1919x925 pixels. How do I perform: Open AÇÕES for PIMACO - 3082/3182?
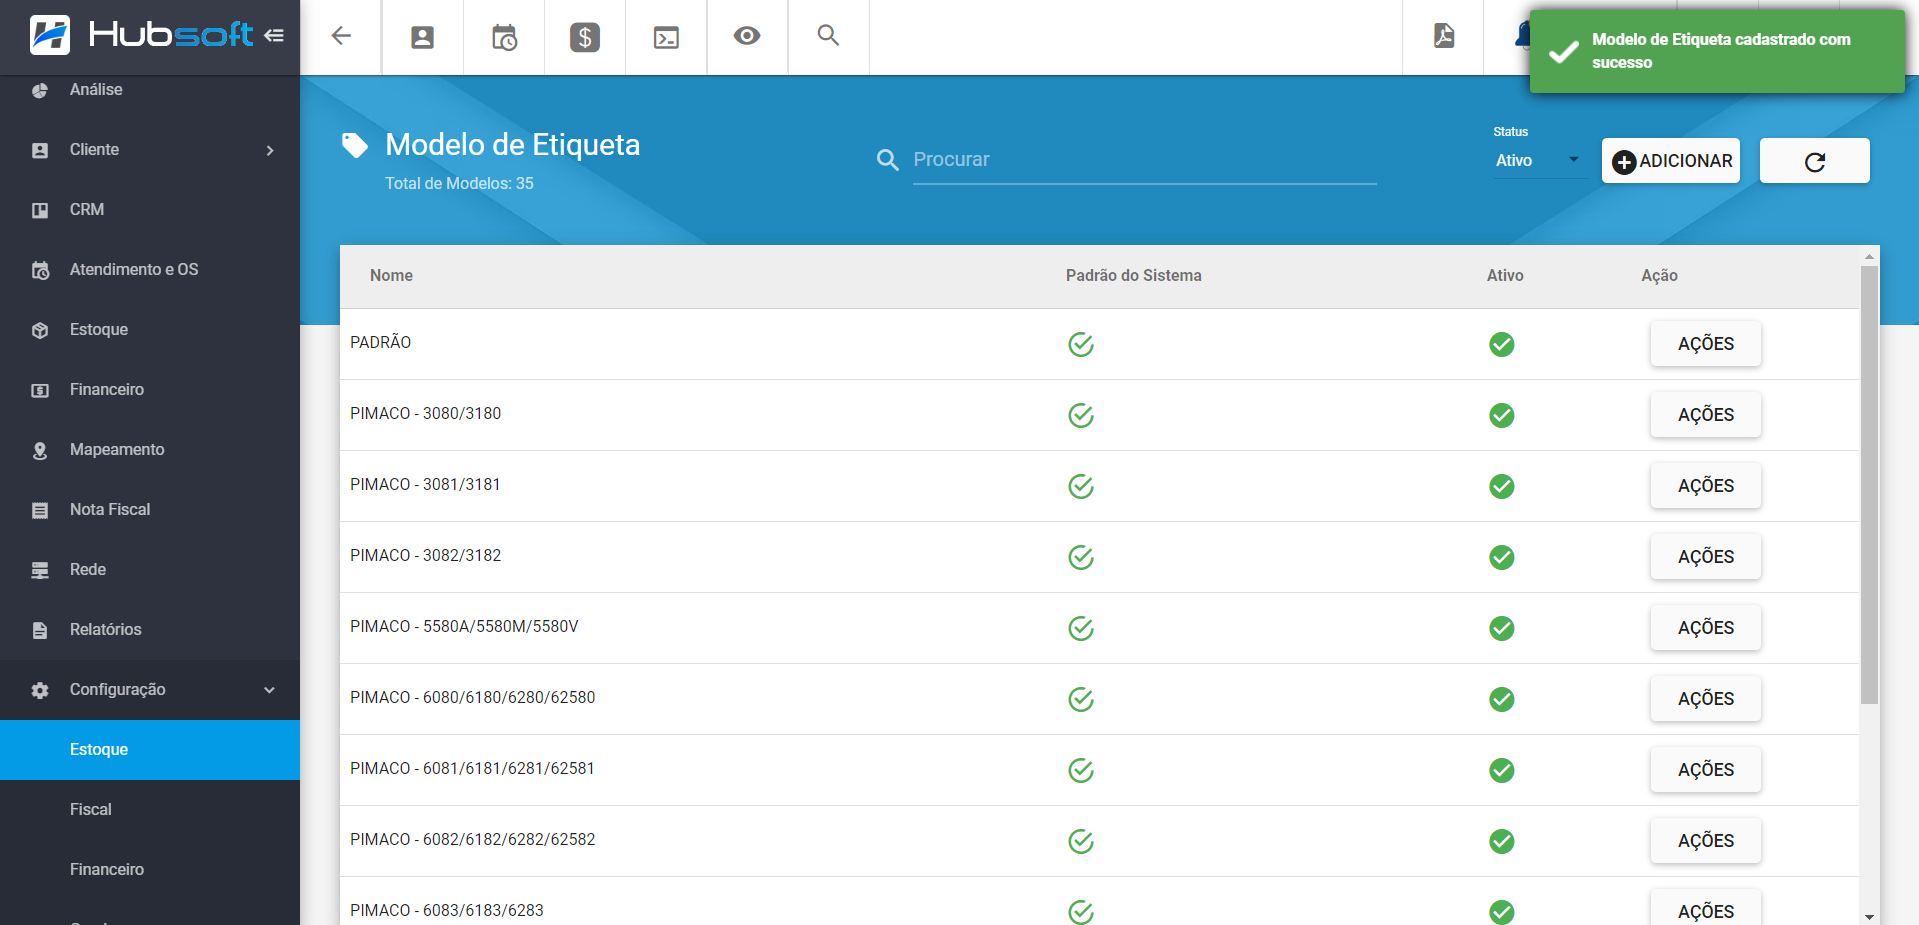point(1706,557)
